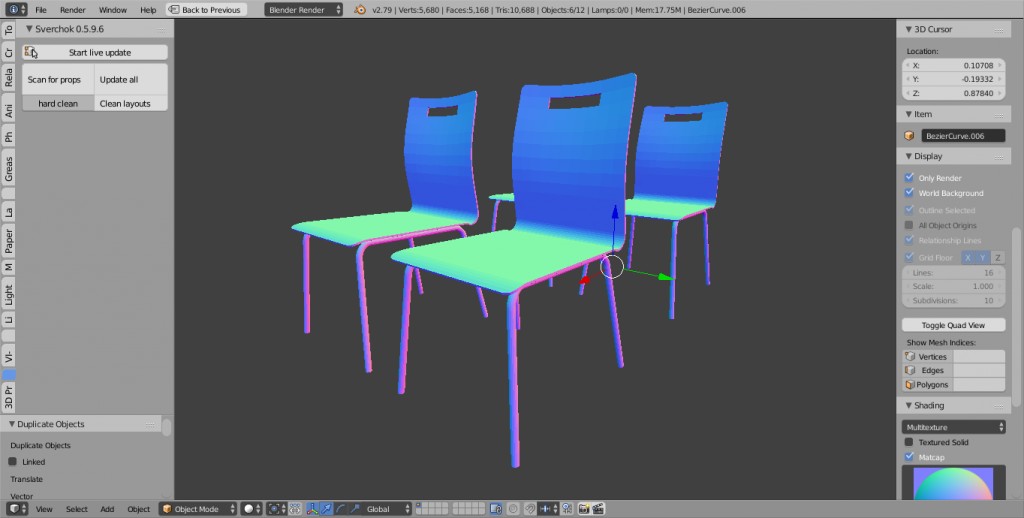Collapse the Item panel
Viewport: 1024px width, 518px height.
(908, 114)
